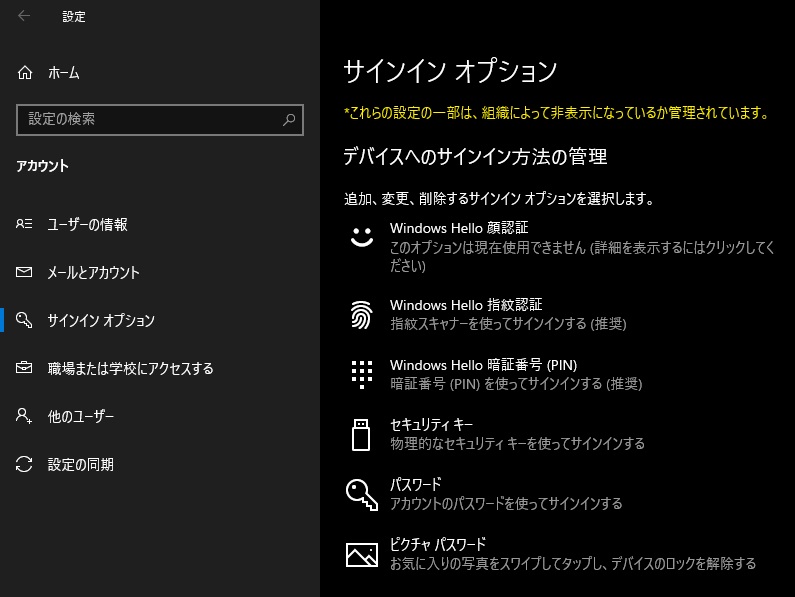Expand Windows Hello 顔認証 option
The height and width of the screenshot is (597, 795).
click(x=560, y=247)
